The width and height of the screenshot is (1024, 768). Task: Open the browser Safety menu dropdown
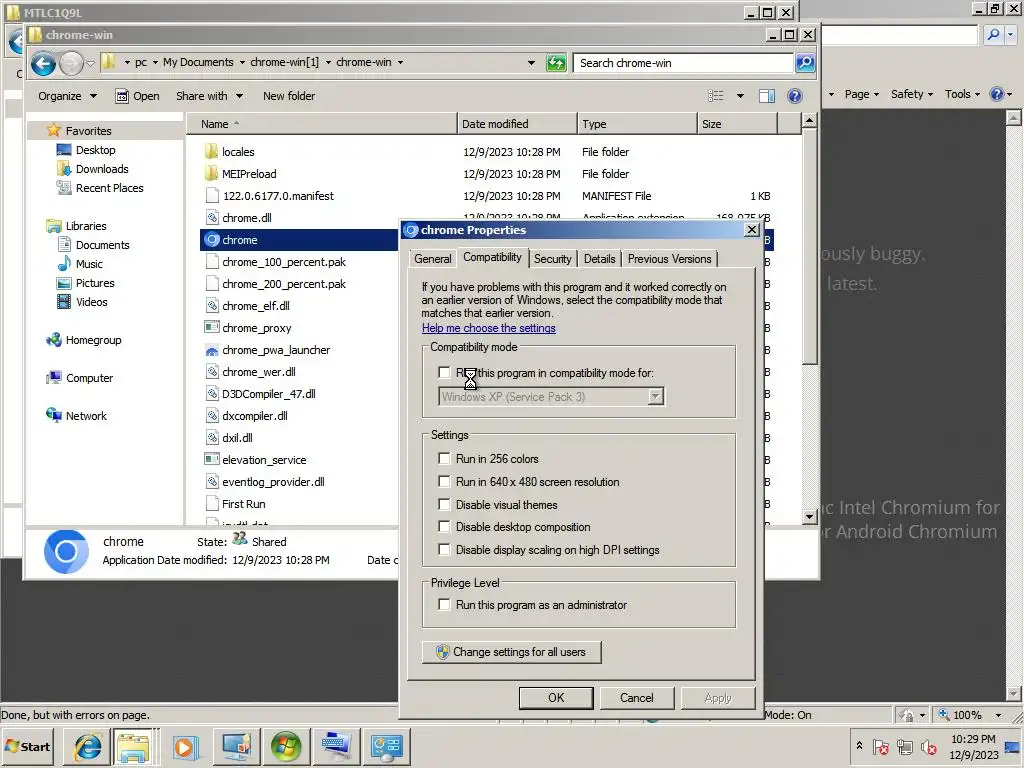click(x=912, y=94)
